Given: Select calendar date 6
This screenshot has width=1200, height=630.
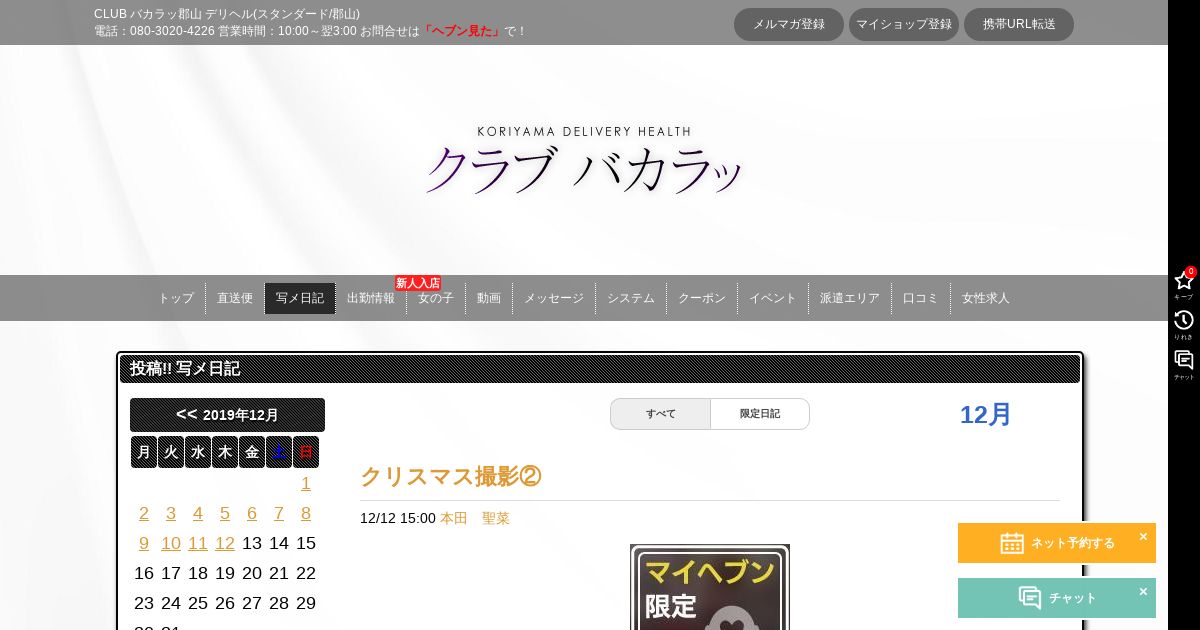Looking at the screenshot, I should click(252, 513).
